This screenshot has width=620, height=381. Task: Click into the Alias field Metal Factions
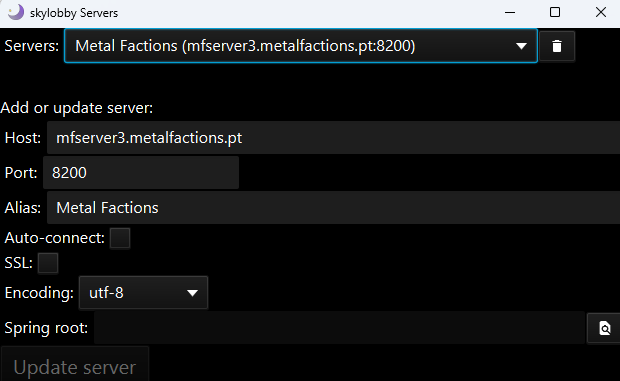click(x=333, y=208)
